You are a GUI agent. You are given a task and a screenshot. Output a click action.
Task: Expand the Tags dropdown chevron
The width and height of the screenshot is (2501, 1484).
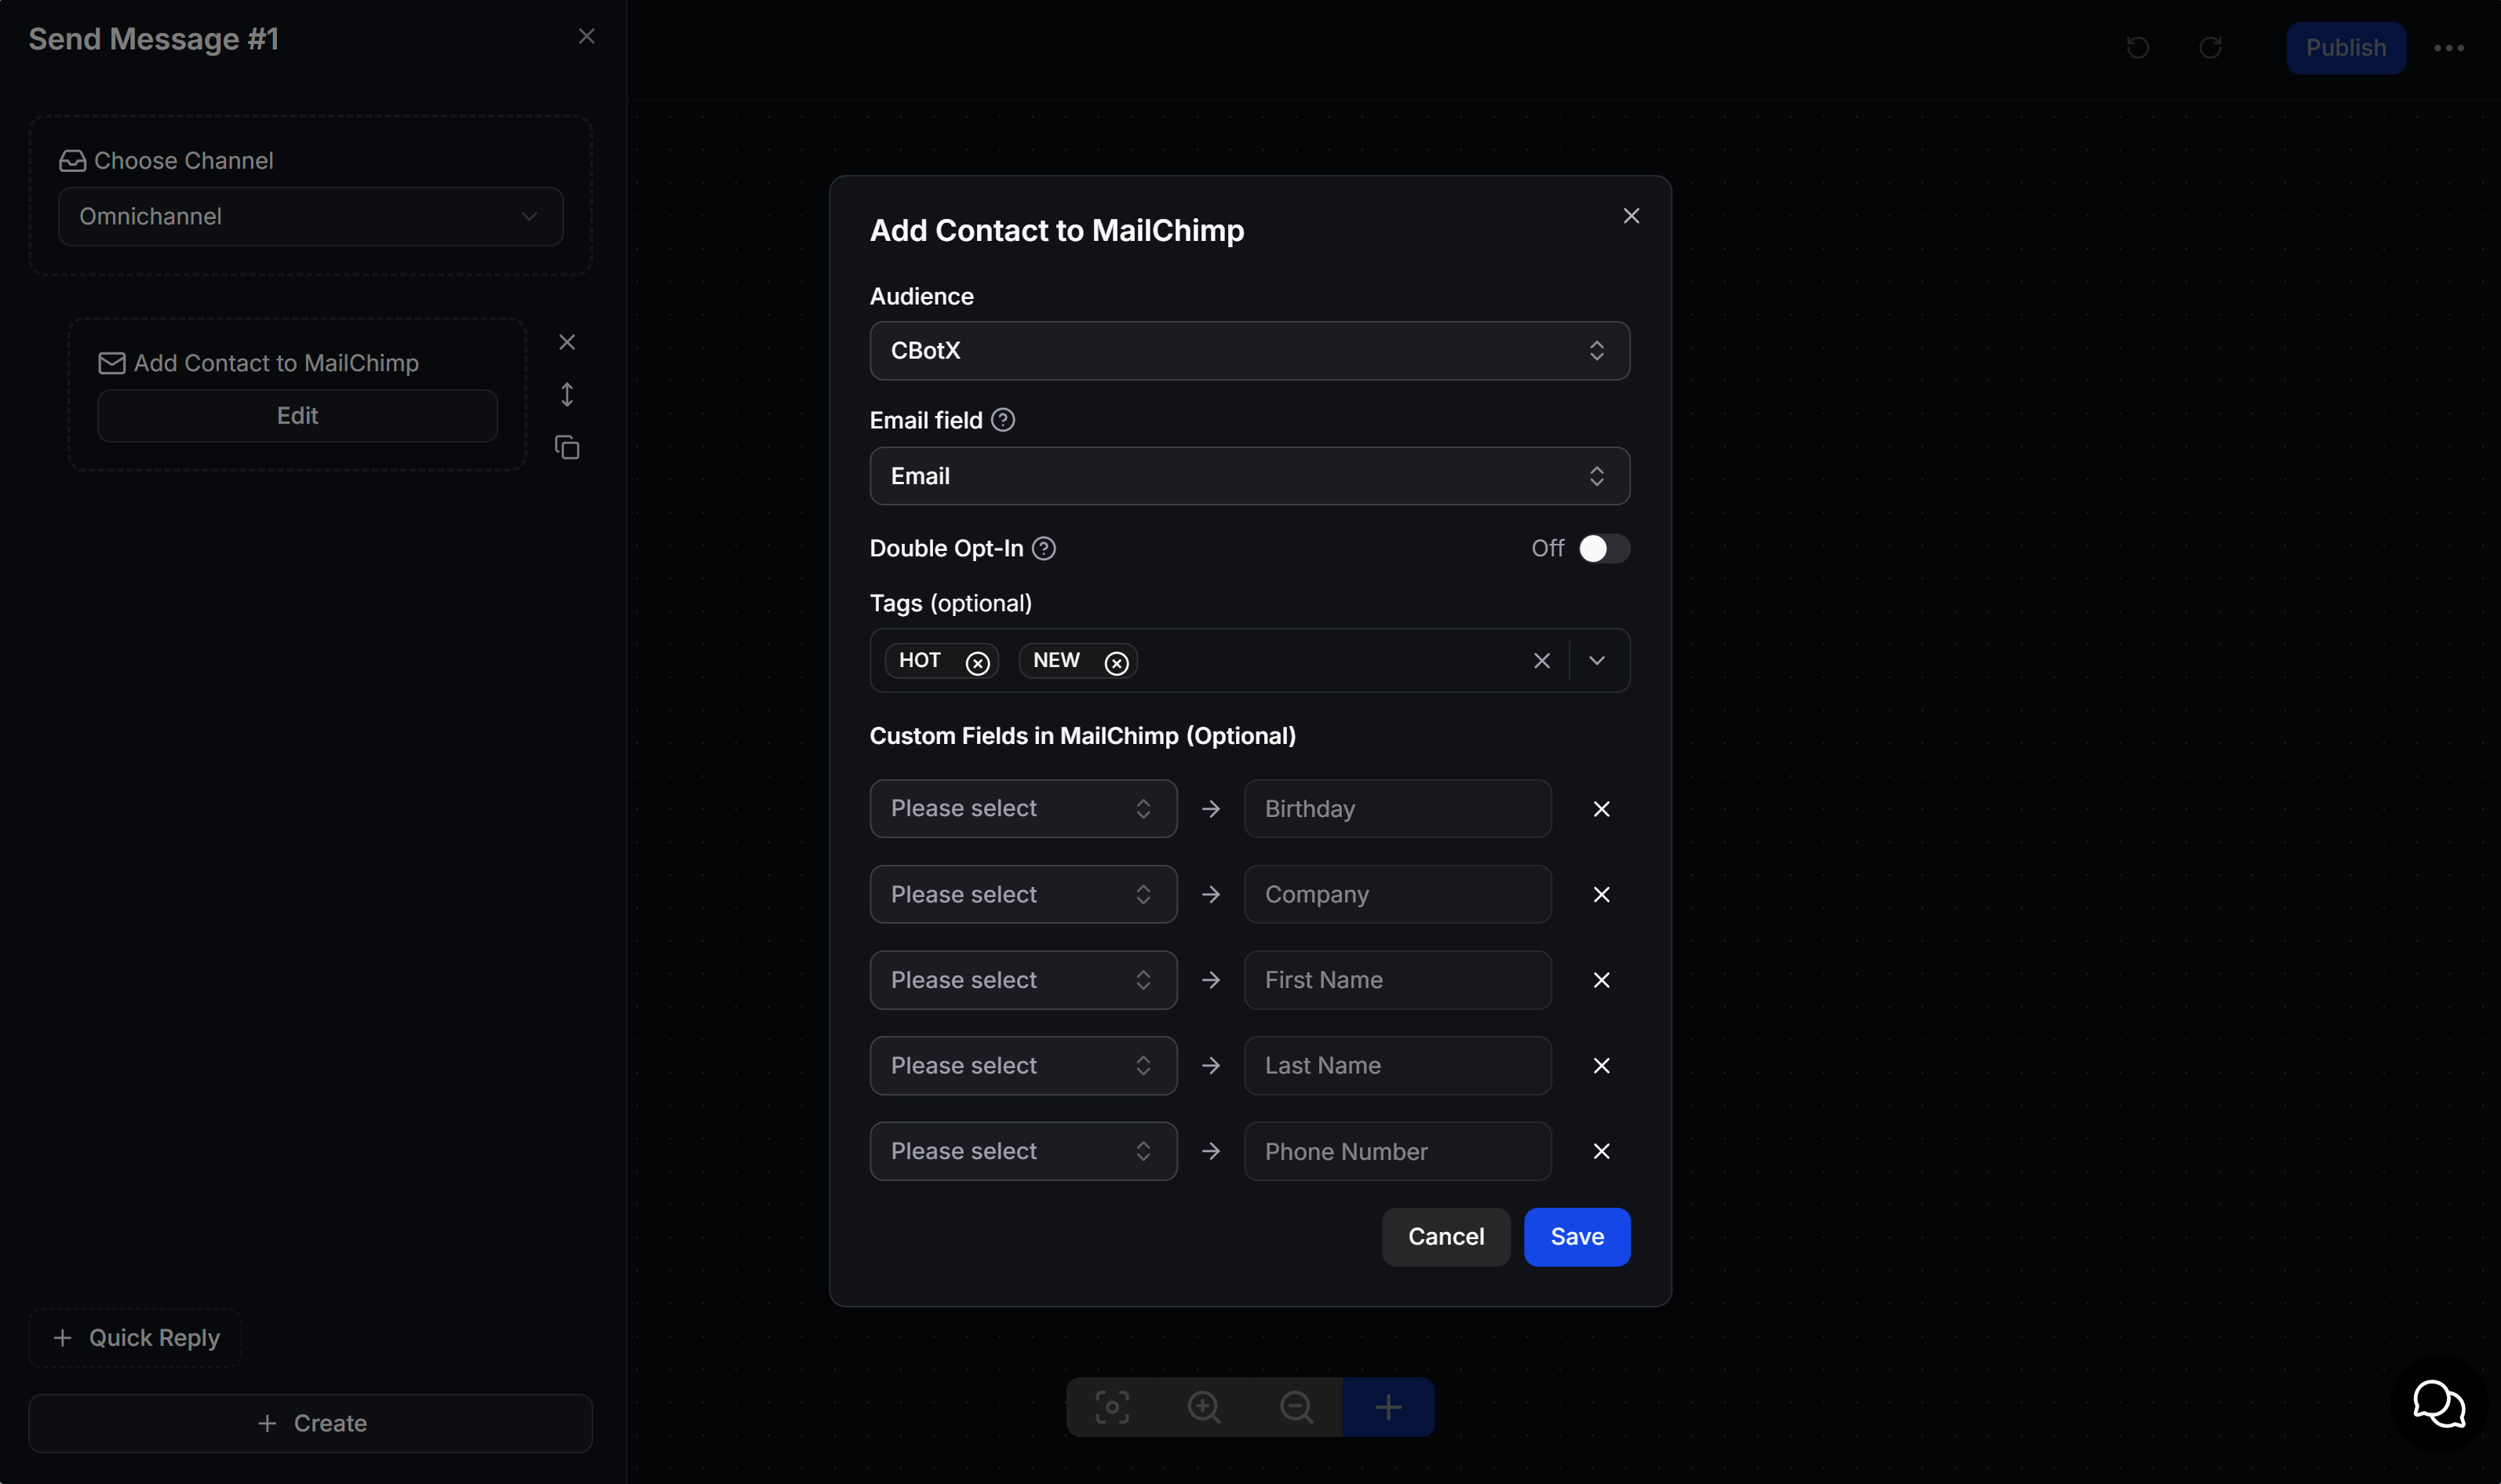pos(1597,661)
